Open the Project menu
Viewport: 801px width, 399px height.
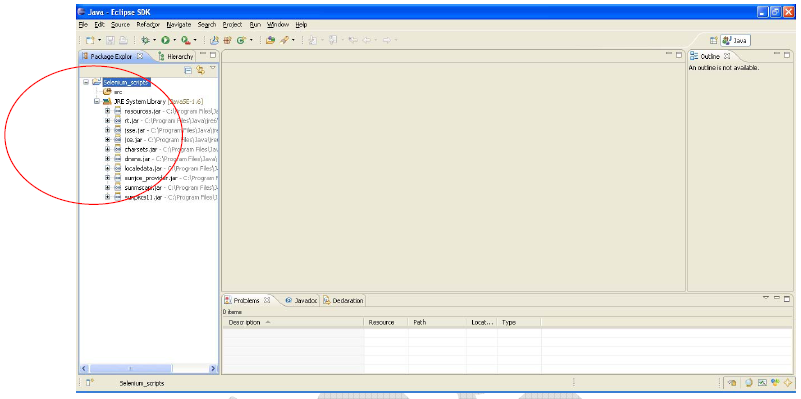point(232,25)
